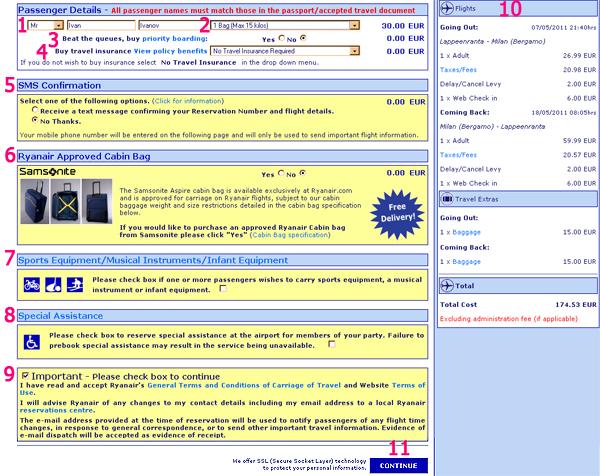Open Coming Back Baggage link

coord(466,261)
